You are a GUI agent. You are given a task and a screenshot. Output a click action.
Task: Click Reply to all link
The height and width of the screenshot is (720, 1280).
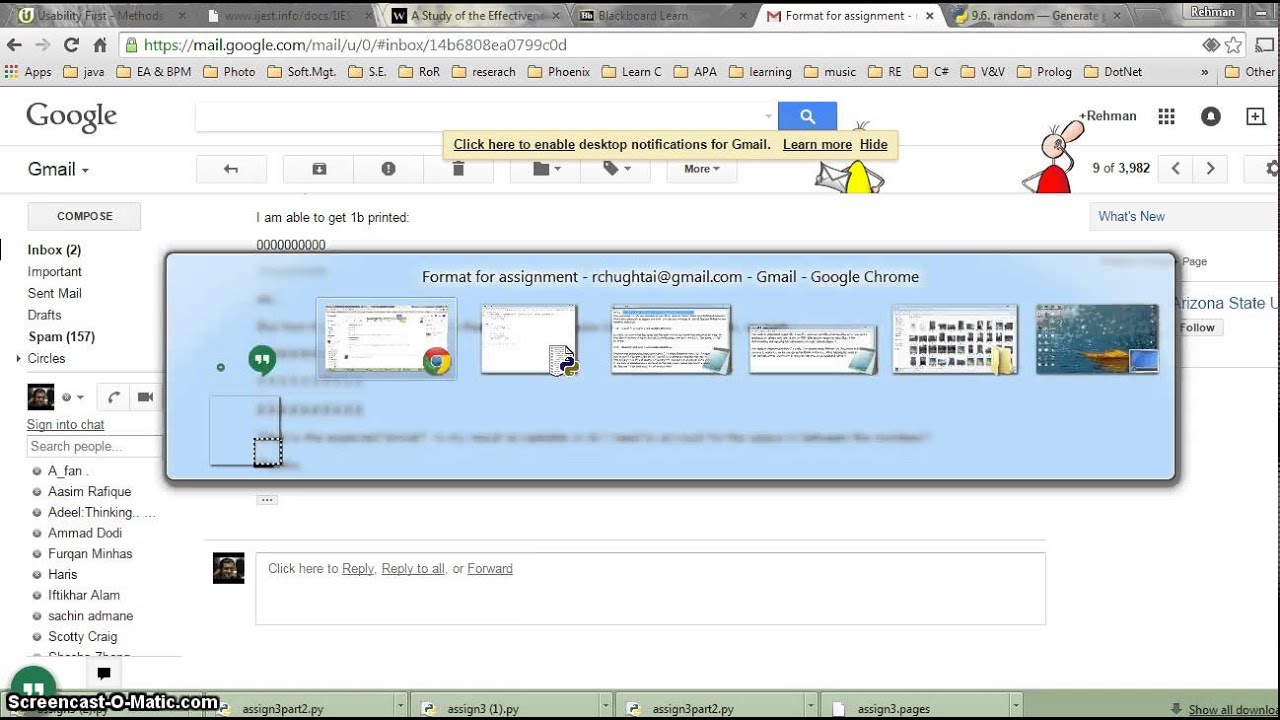point(413,568)
